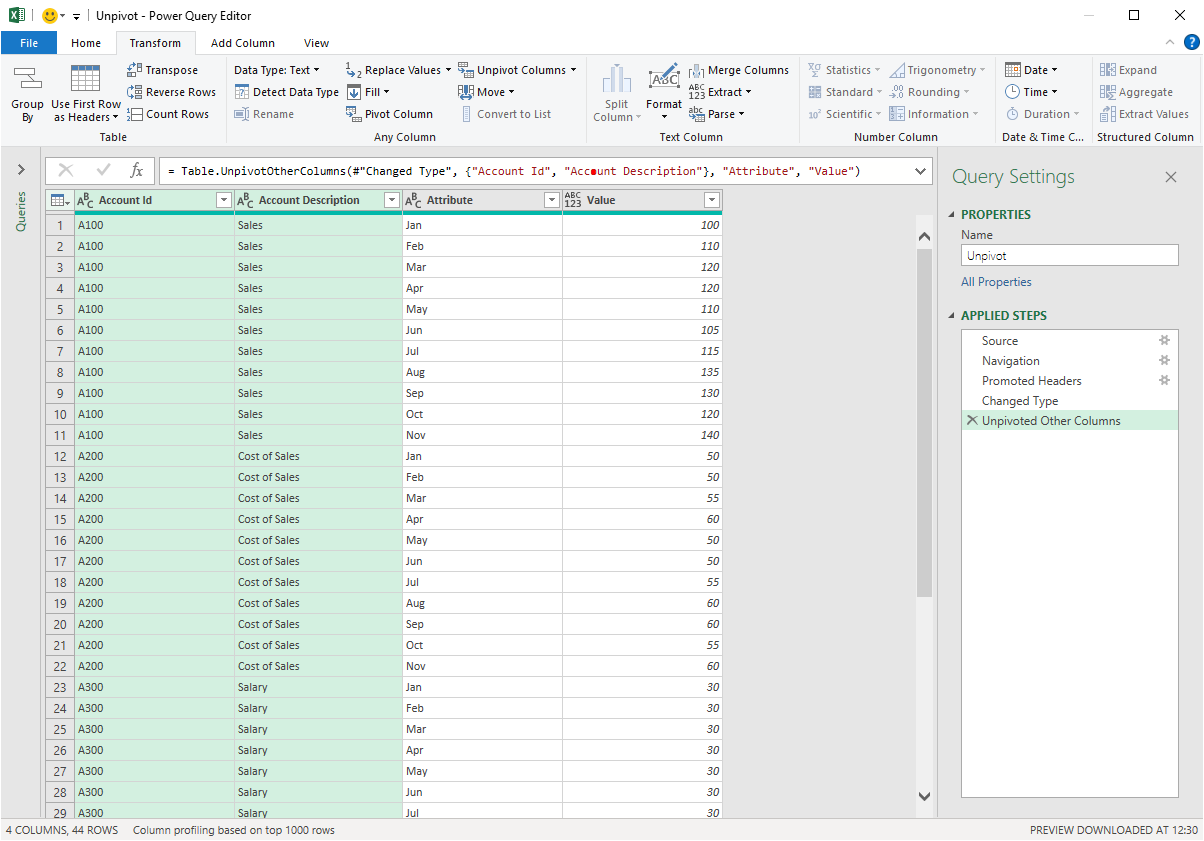This screenshot has width=1204, height=841.
Task: Open All Properties link
Action: [996, 282]
